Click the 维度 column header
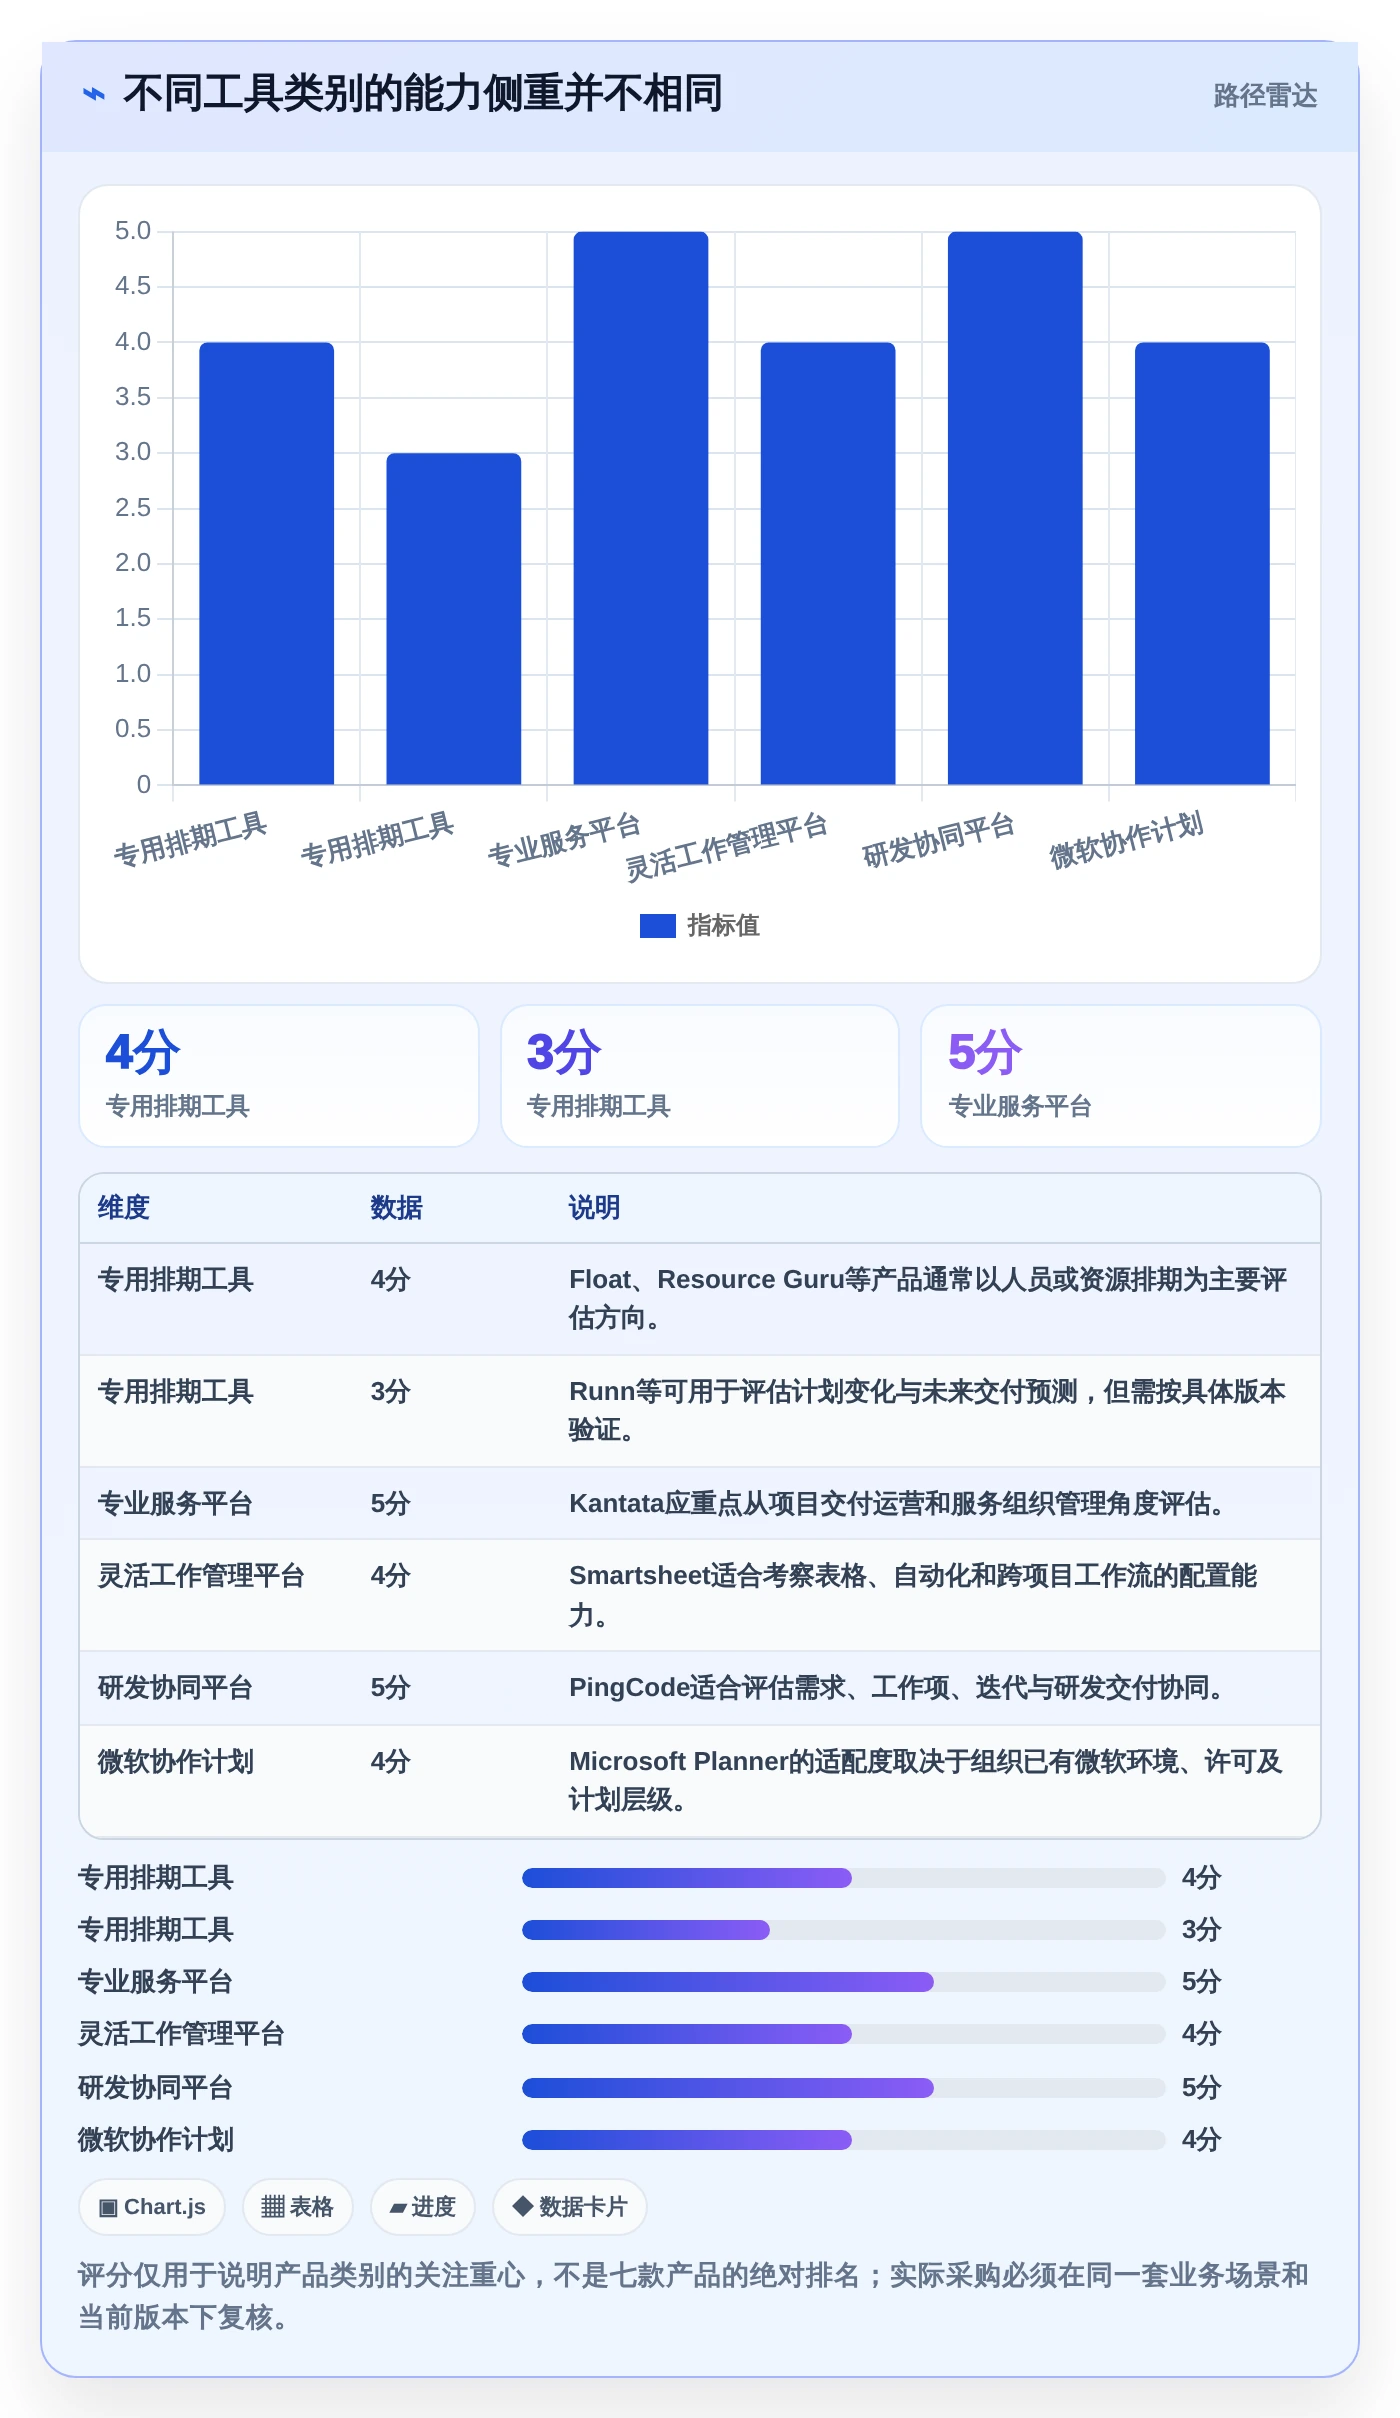Image resolution: width=1400 pixels, height=2418 pixels. pos(124,1208)
